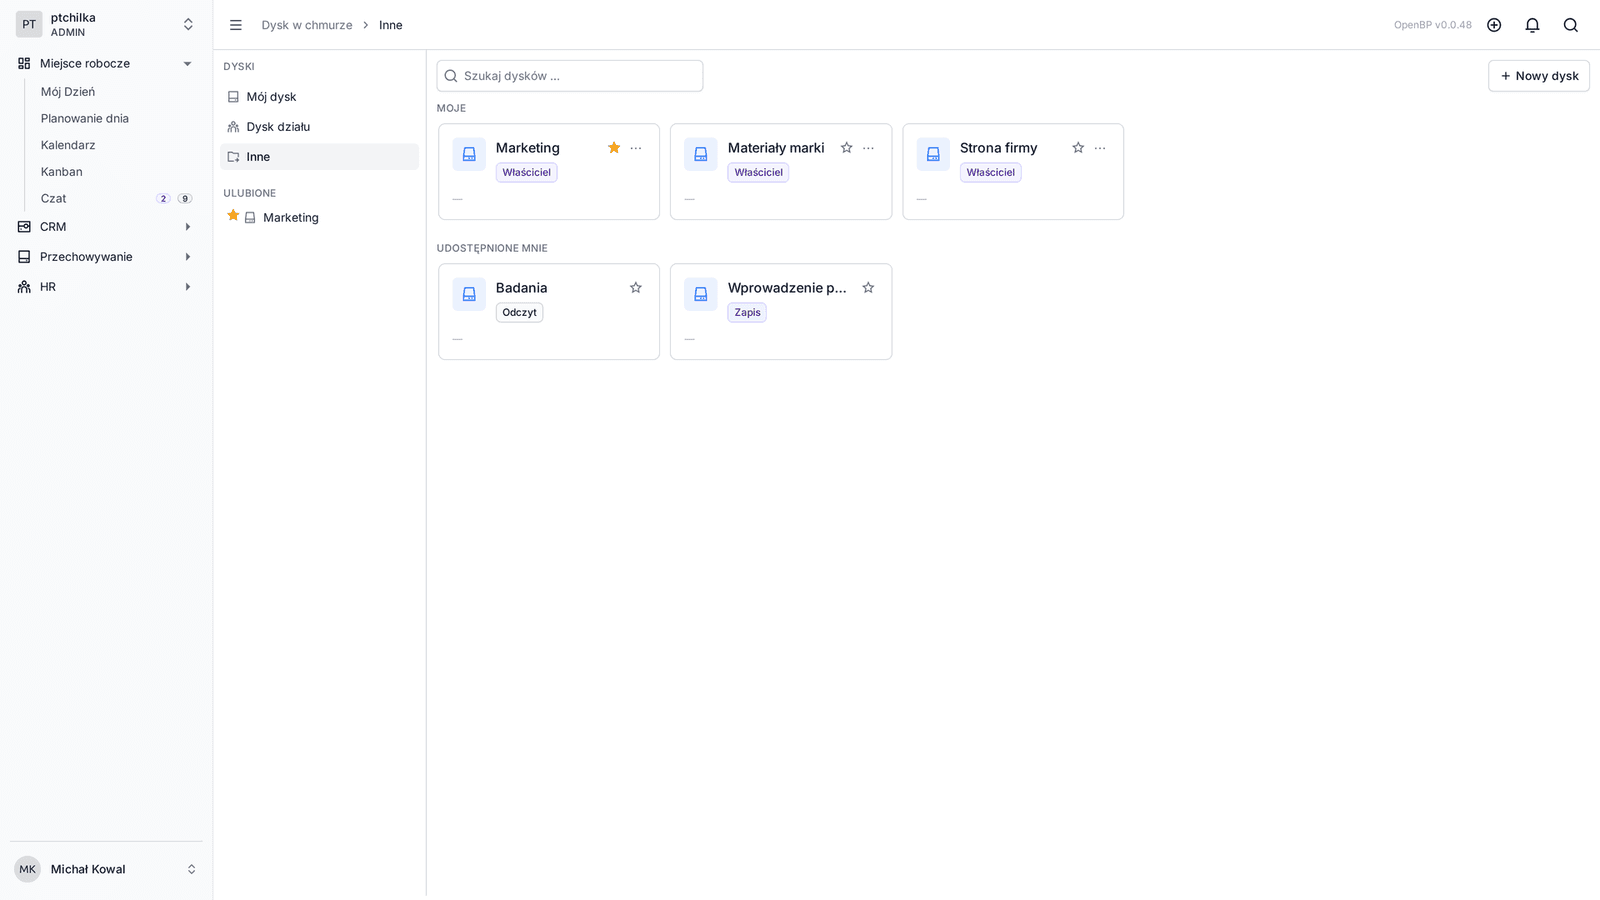Click the PT workspace avatar

[x=29, y=24]
